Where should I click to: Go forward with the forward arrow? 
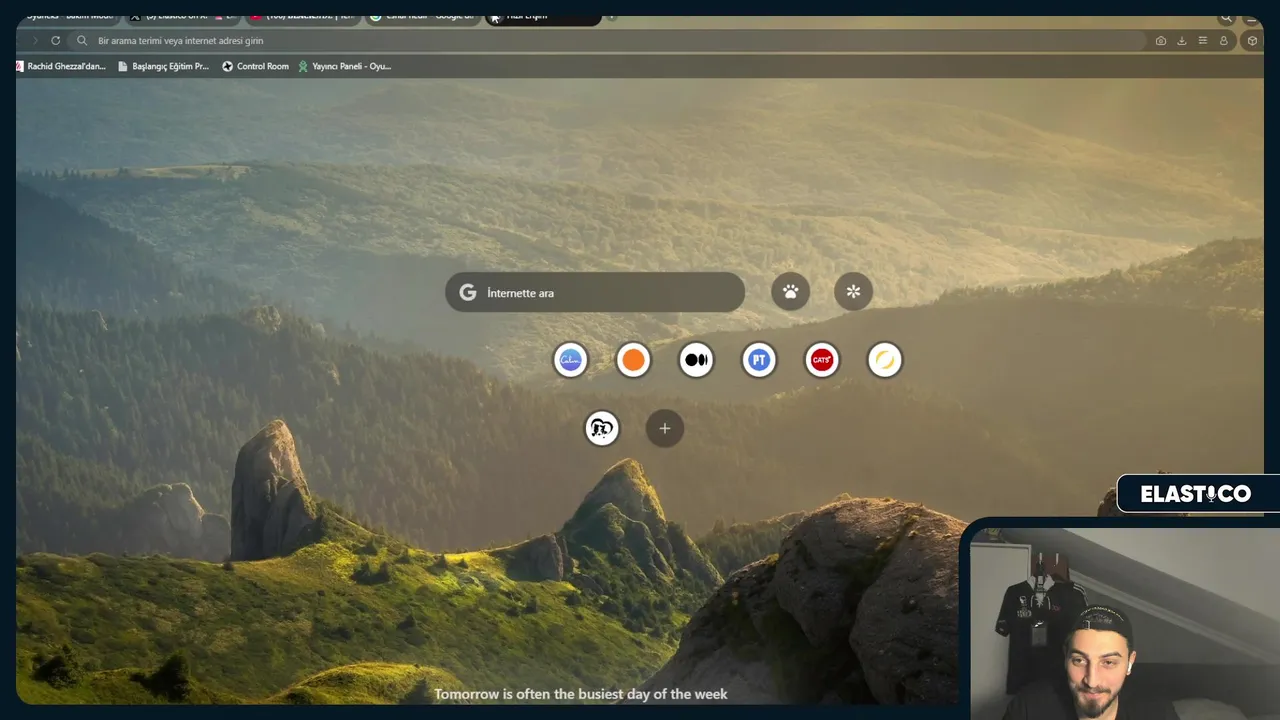coord(35,41)
